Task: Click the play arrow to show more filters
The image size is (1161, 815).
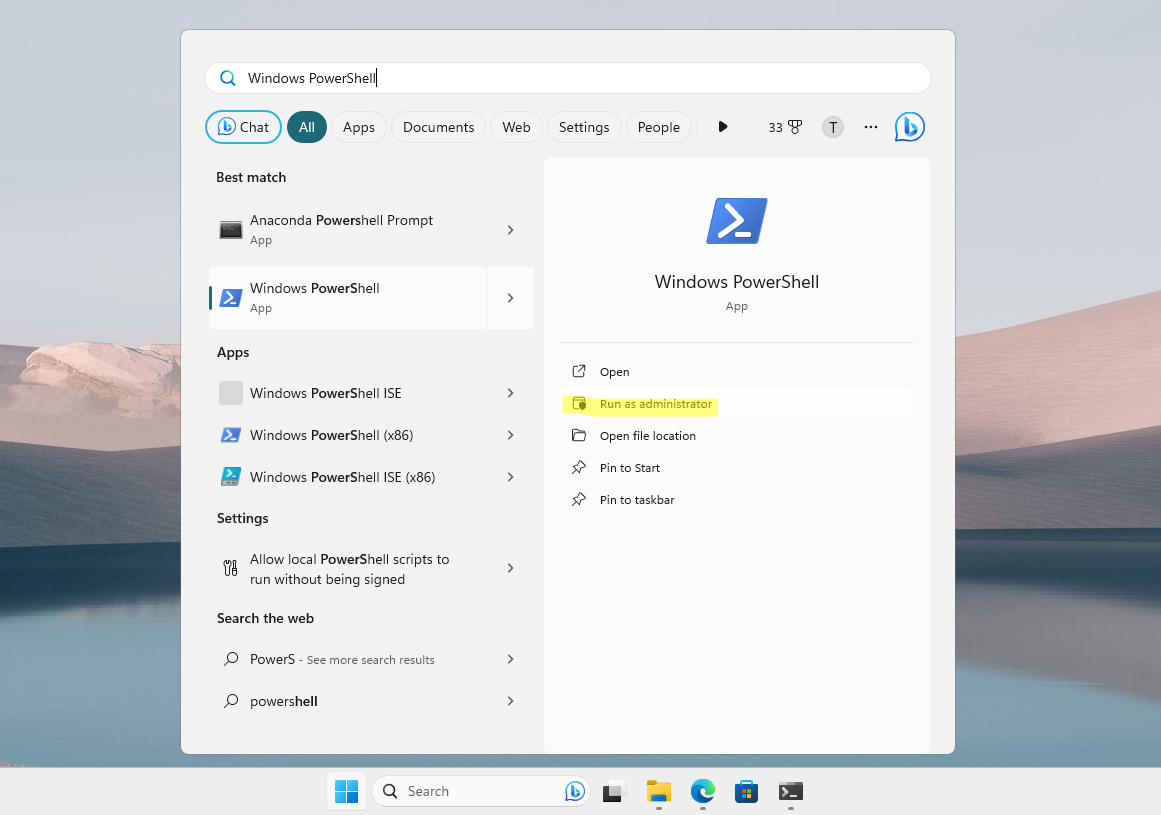Action: 723,127
